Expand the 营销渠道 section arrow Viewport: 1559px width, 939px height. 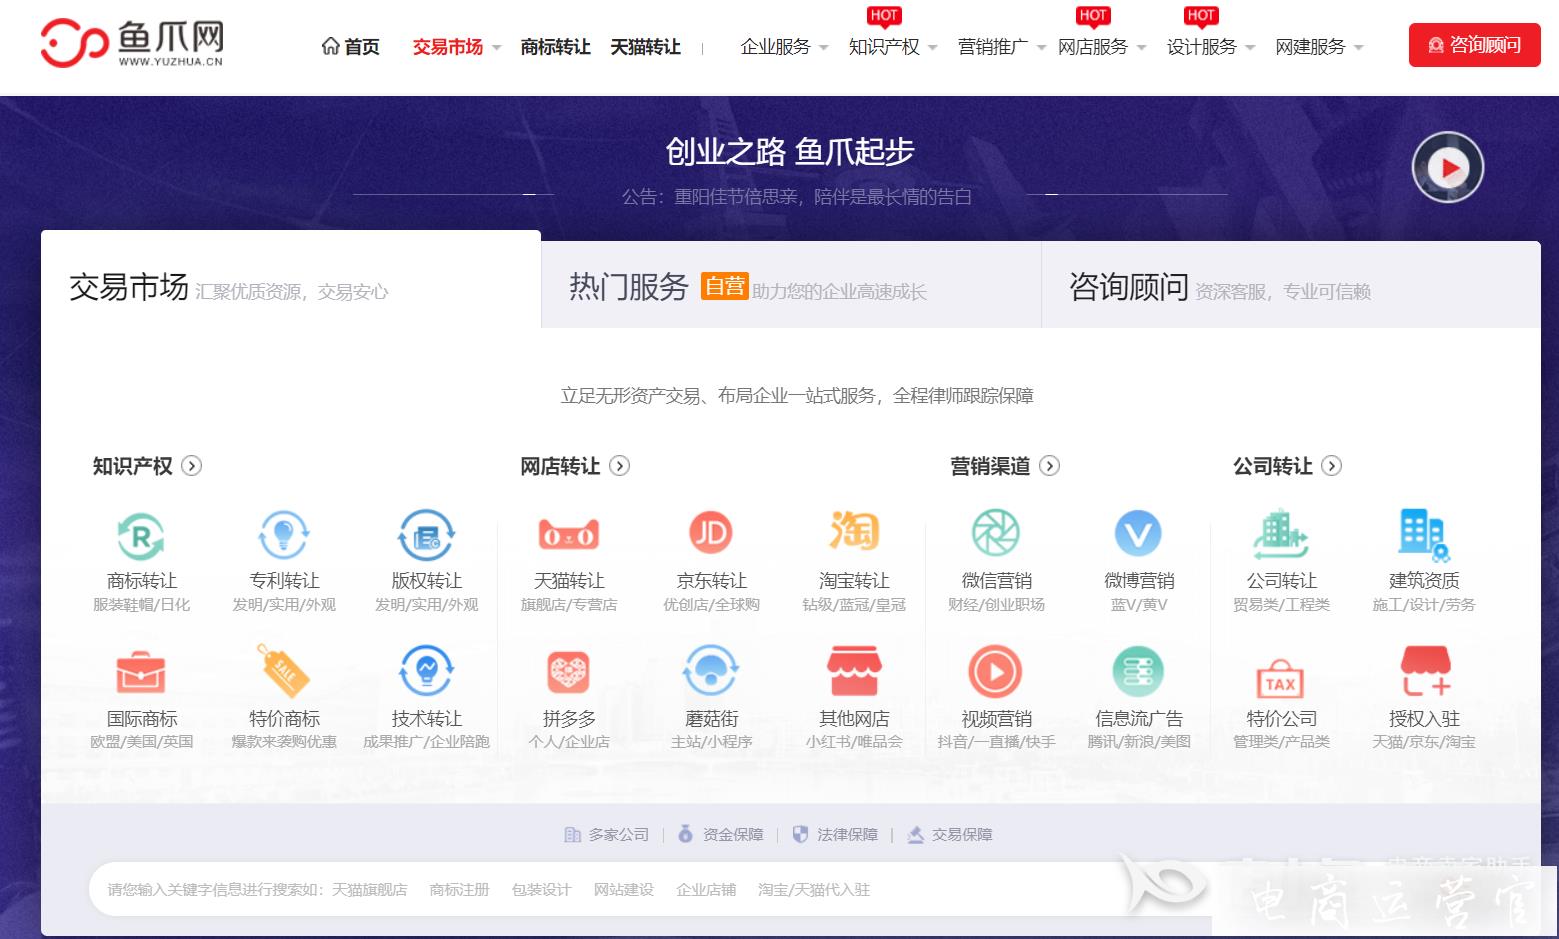[x=1050, y=466]
